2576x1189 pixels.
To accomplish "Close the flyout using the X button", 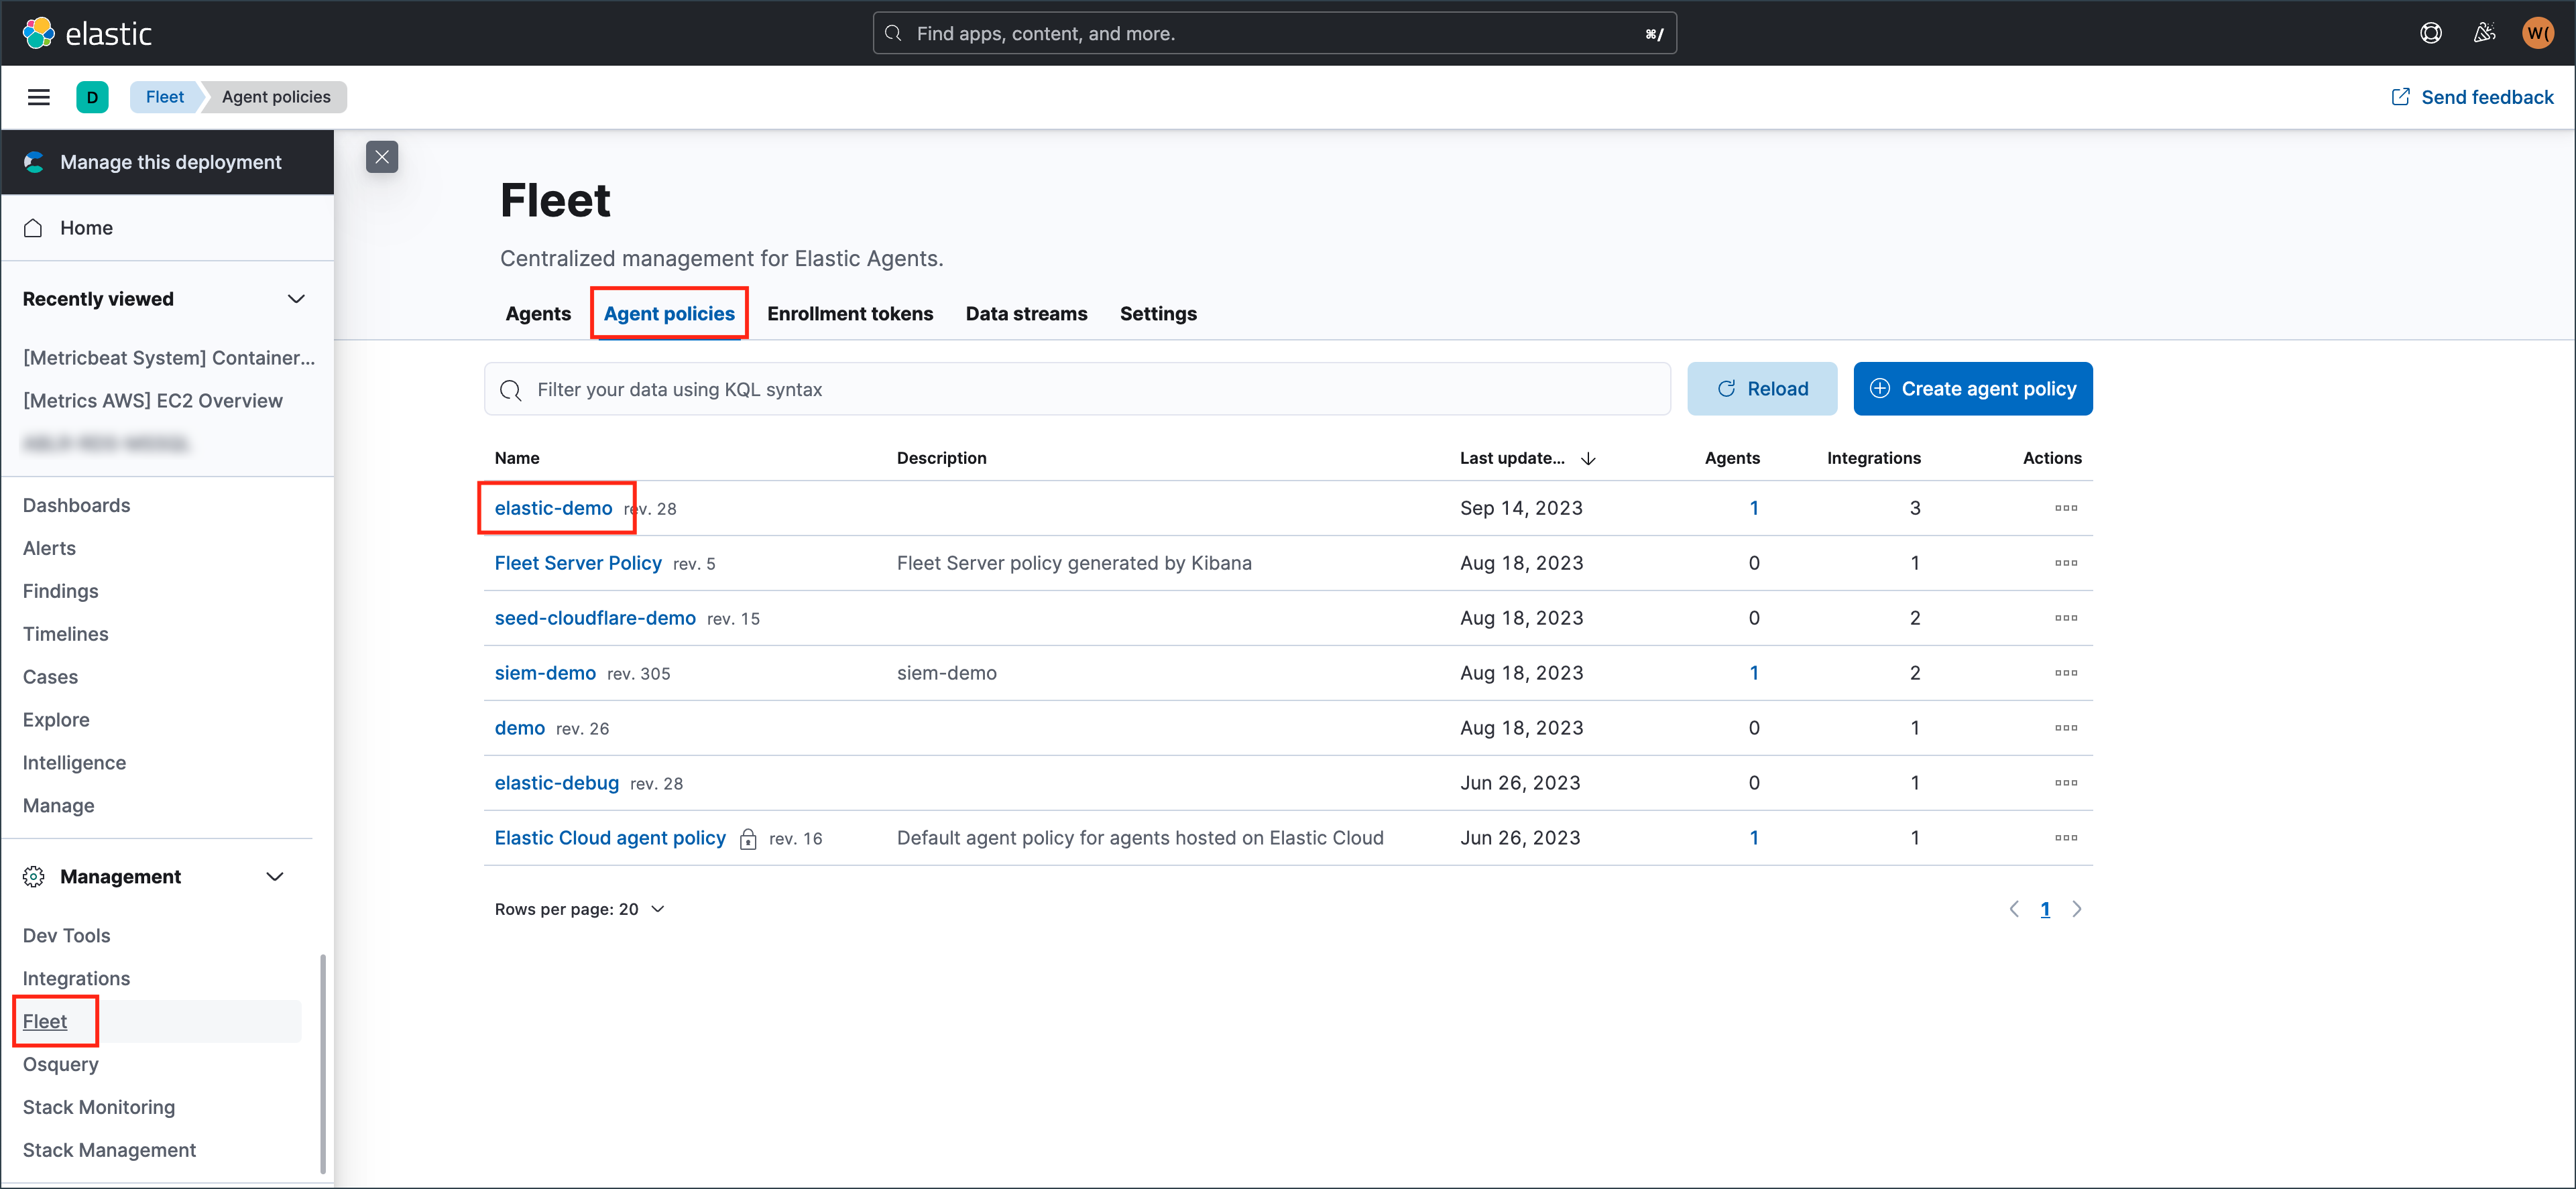I will [x=382, y=157].
